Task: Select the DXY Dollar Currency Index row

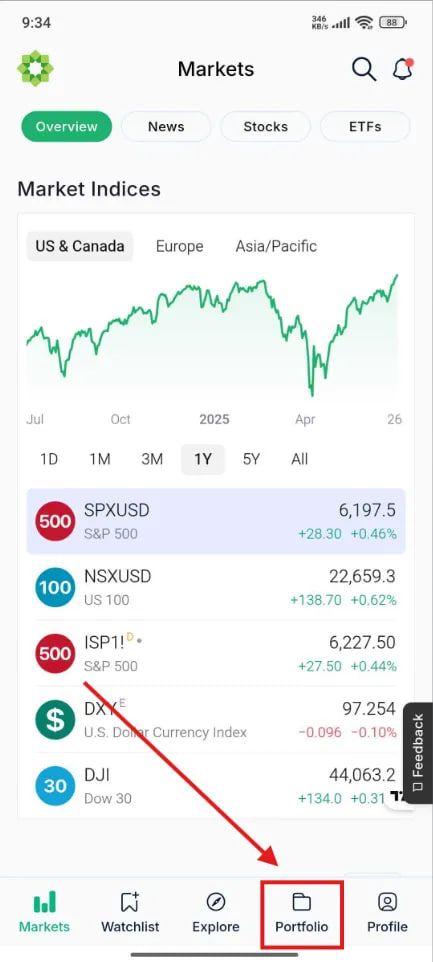Action: [x=216, y=720]
